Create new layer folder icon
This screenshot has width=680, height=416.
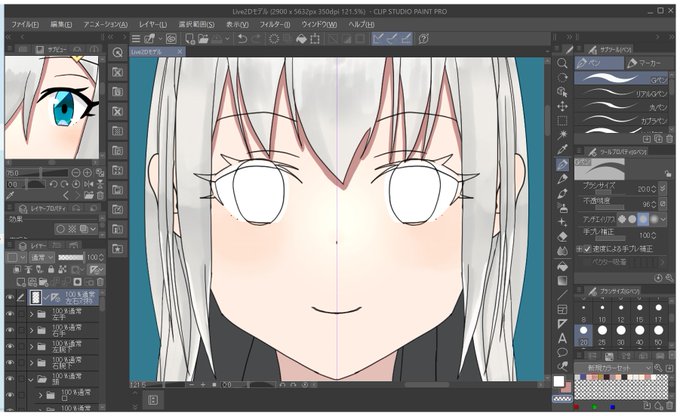[43, 282]
